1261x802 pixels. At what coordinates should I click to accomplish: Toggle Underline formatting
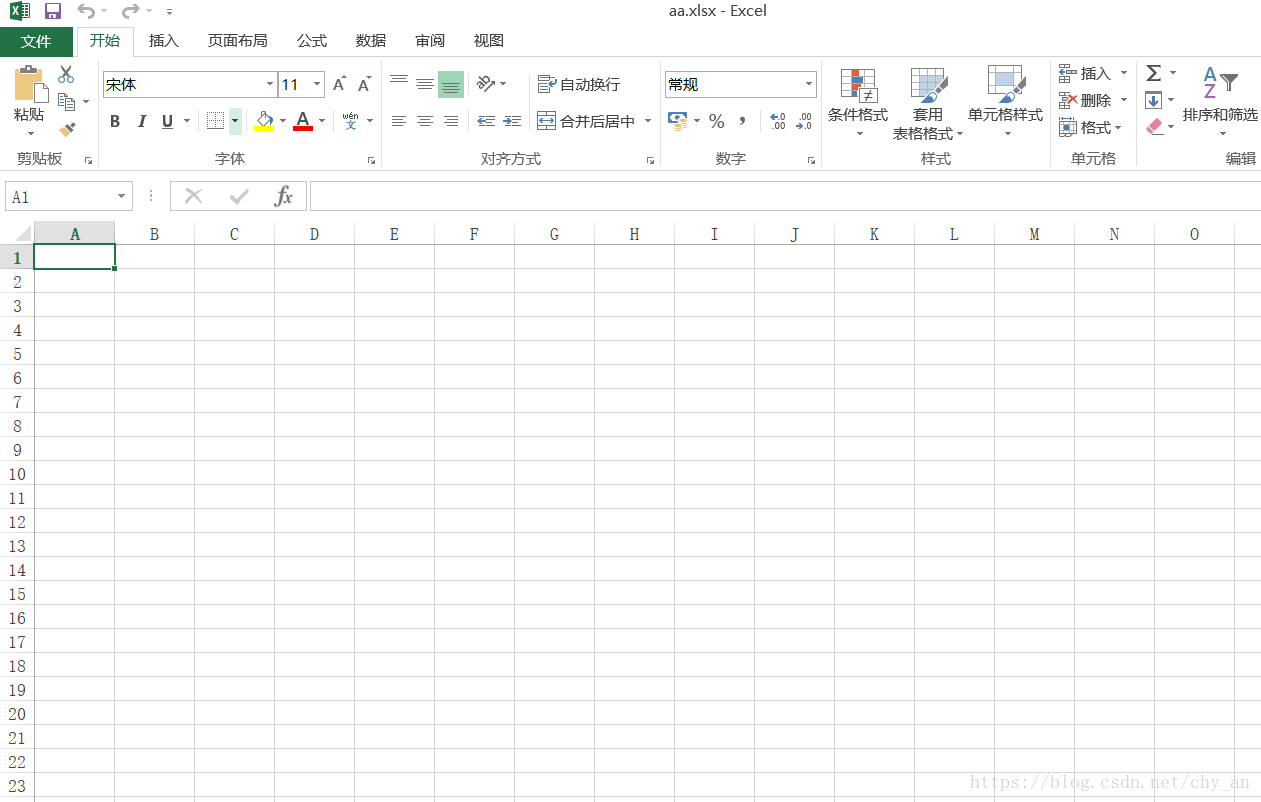coord(167,121)
